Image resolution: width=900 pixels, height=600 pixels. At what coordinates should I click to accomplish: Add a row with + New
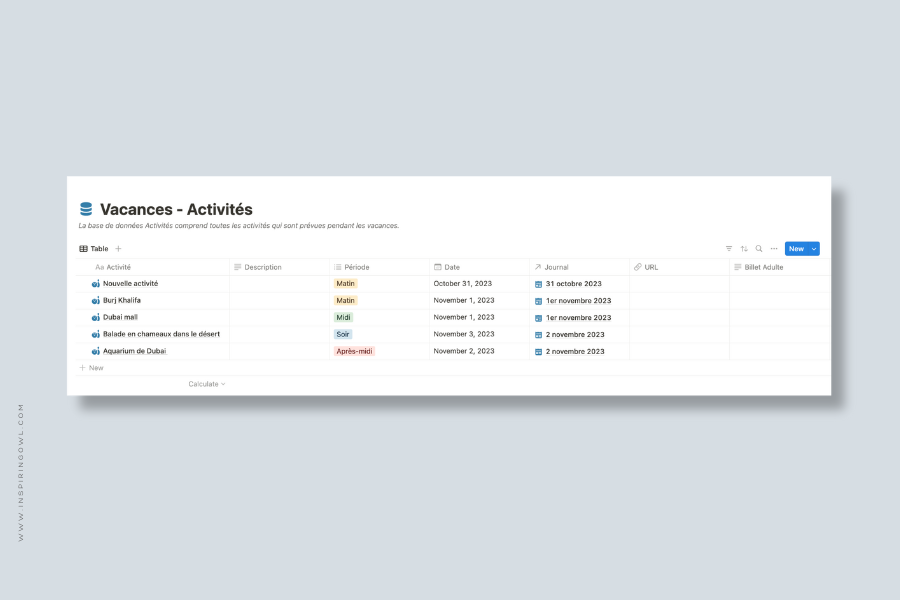pos(91,367)
